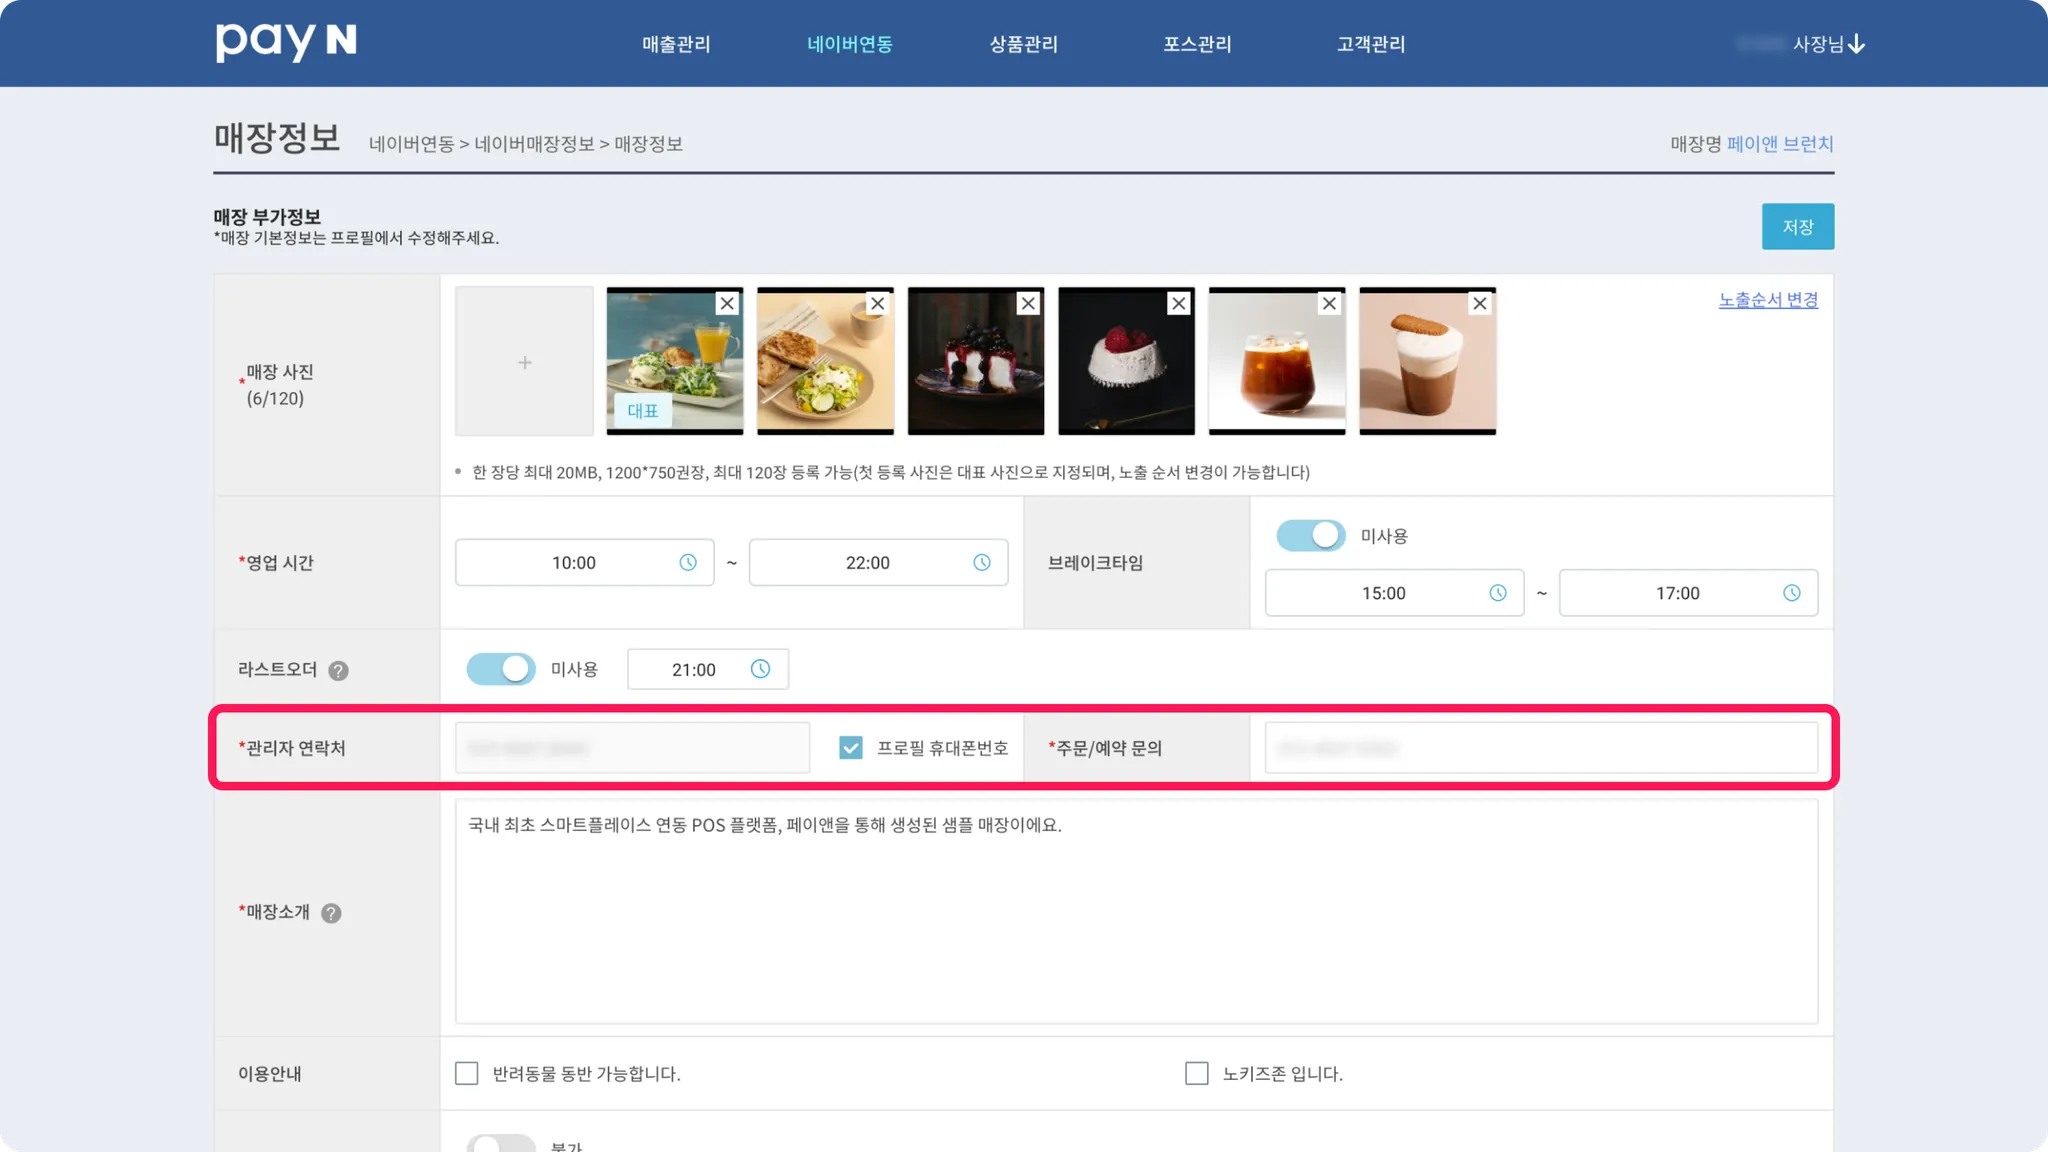The width and height of the screenshot is (2048, 1152).
Task: Remove the first salad photo with X
Action: click(727, 303)
